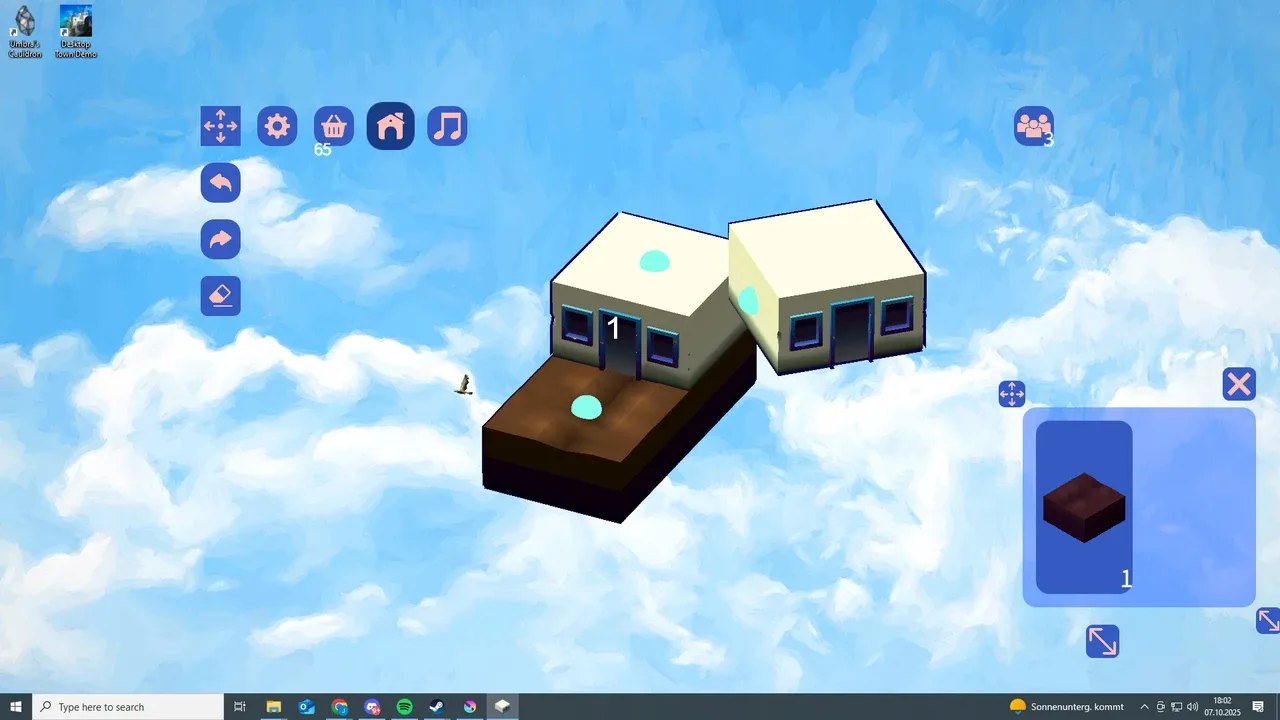Click the taskbar search box

[128, 707]
